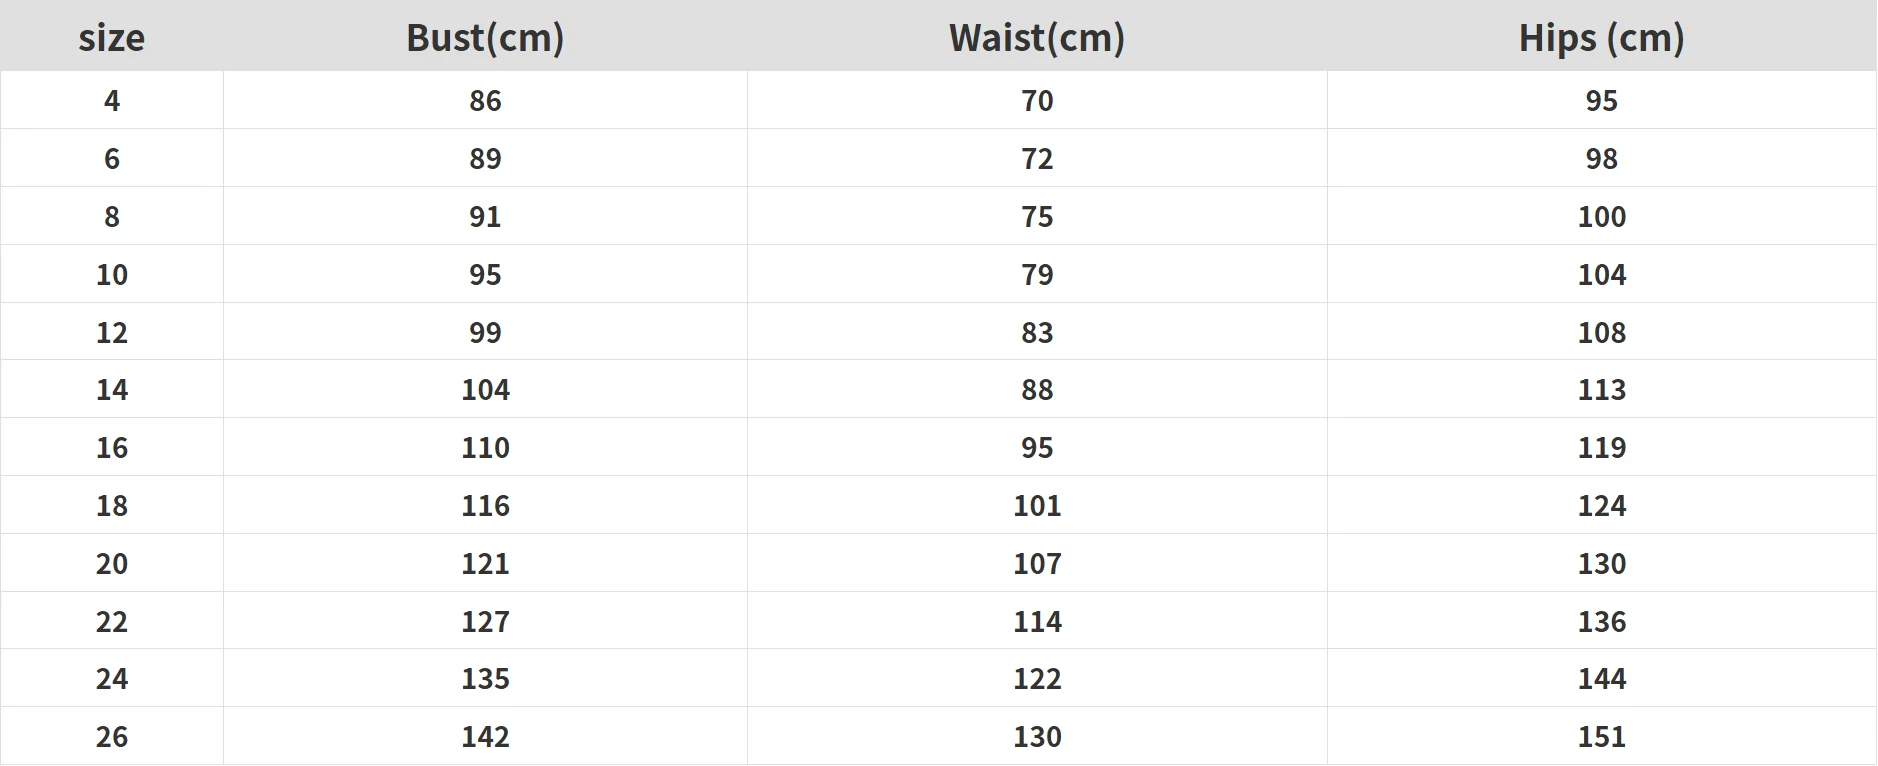Click hips value 151 for size 26

1602,737
